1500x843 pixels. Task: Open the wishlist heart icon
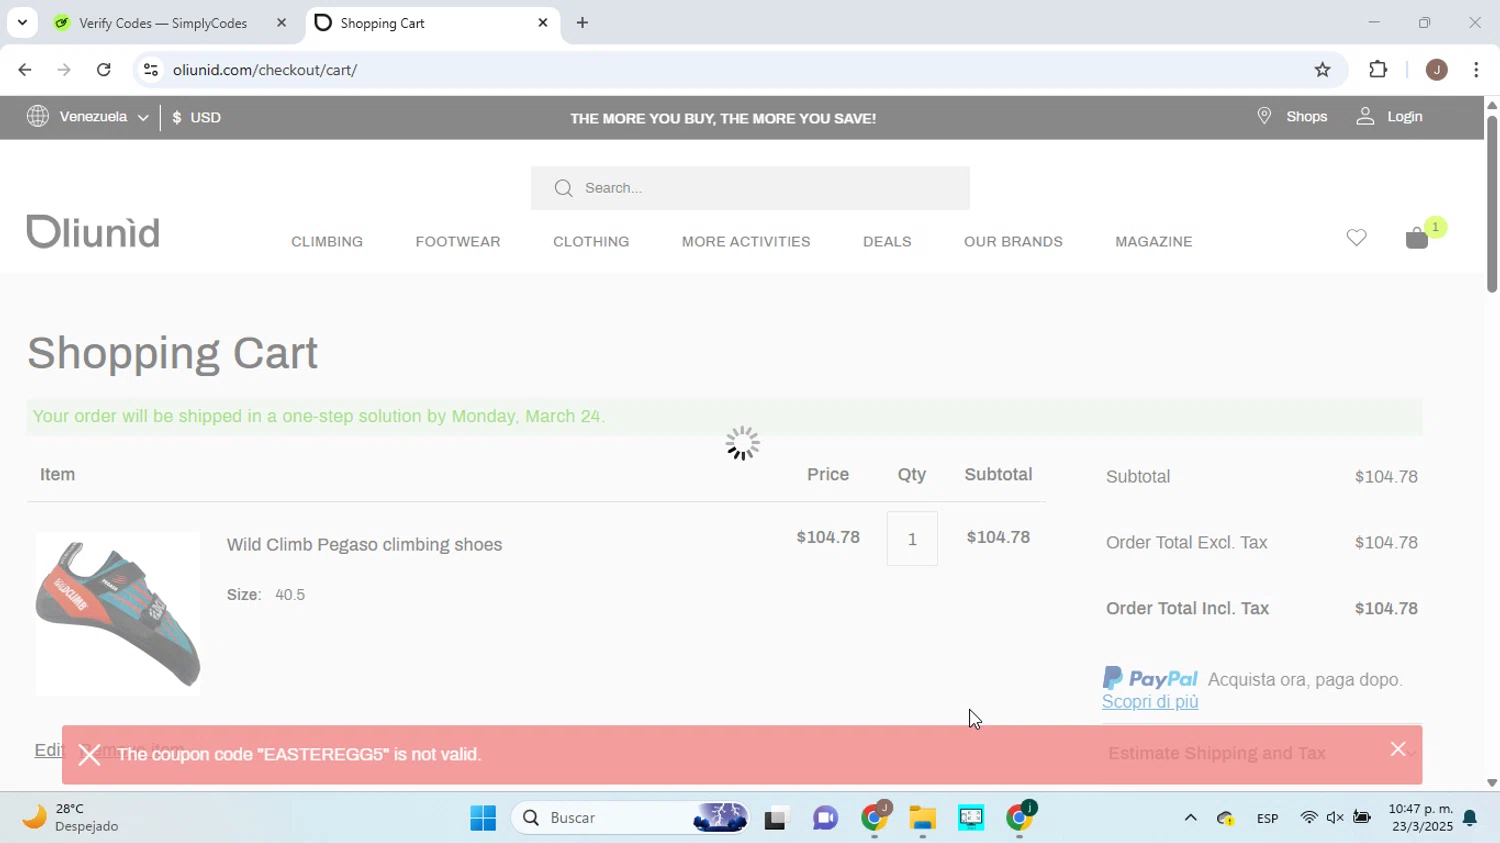click(x=1356, y=238)
